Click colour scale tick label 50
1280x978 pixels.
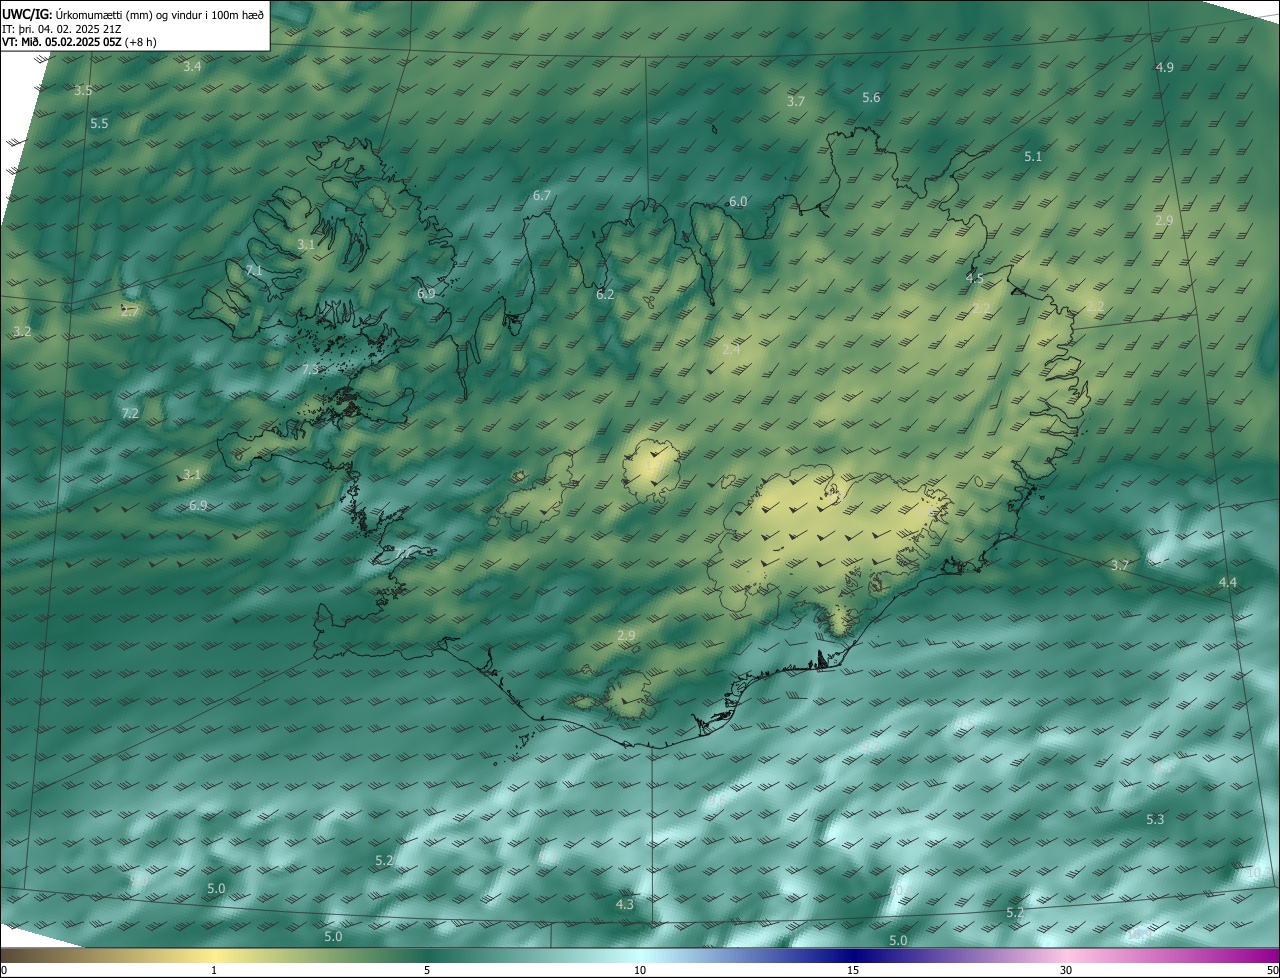pos(1273,970)
